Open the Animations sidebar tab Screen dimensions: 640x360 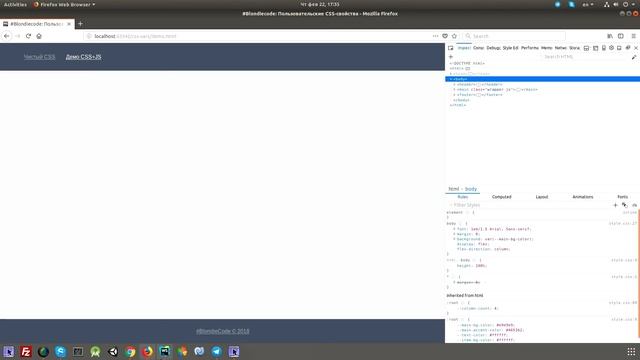tap(582, 197)
